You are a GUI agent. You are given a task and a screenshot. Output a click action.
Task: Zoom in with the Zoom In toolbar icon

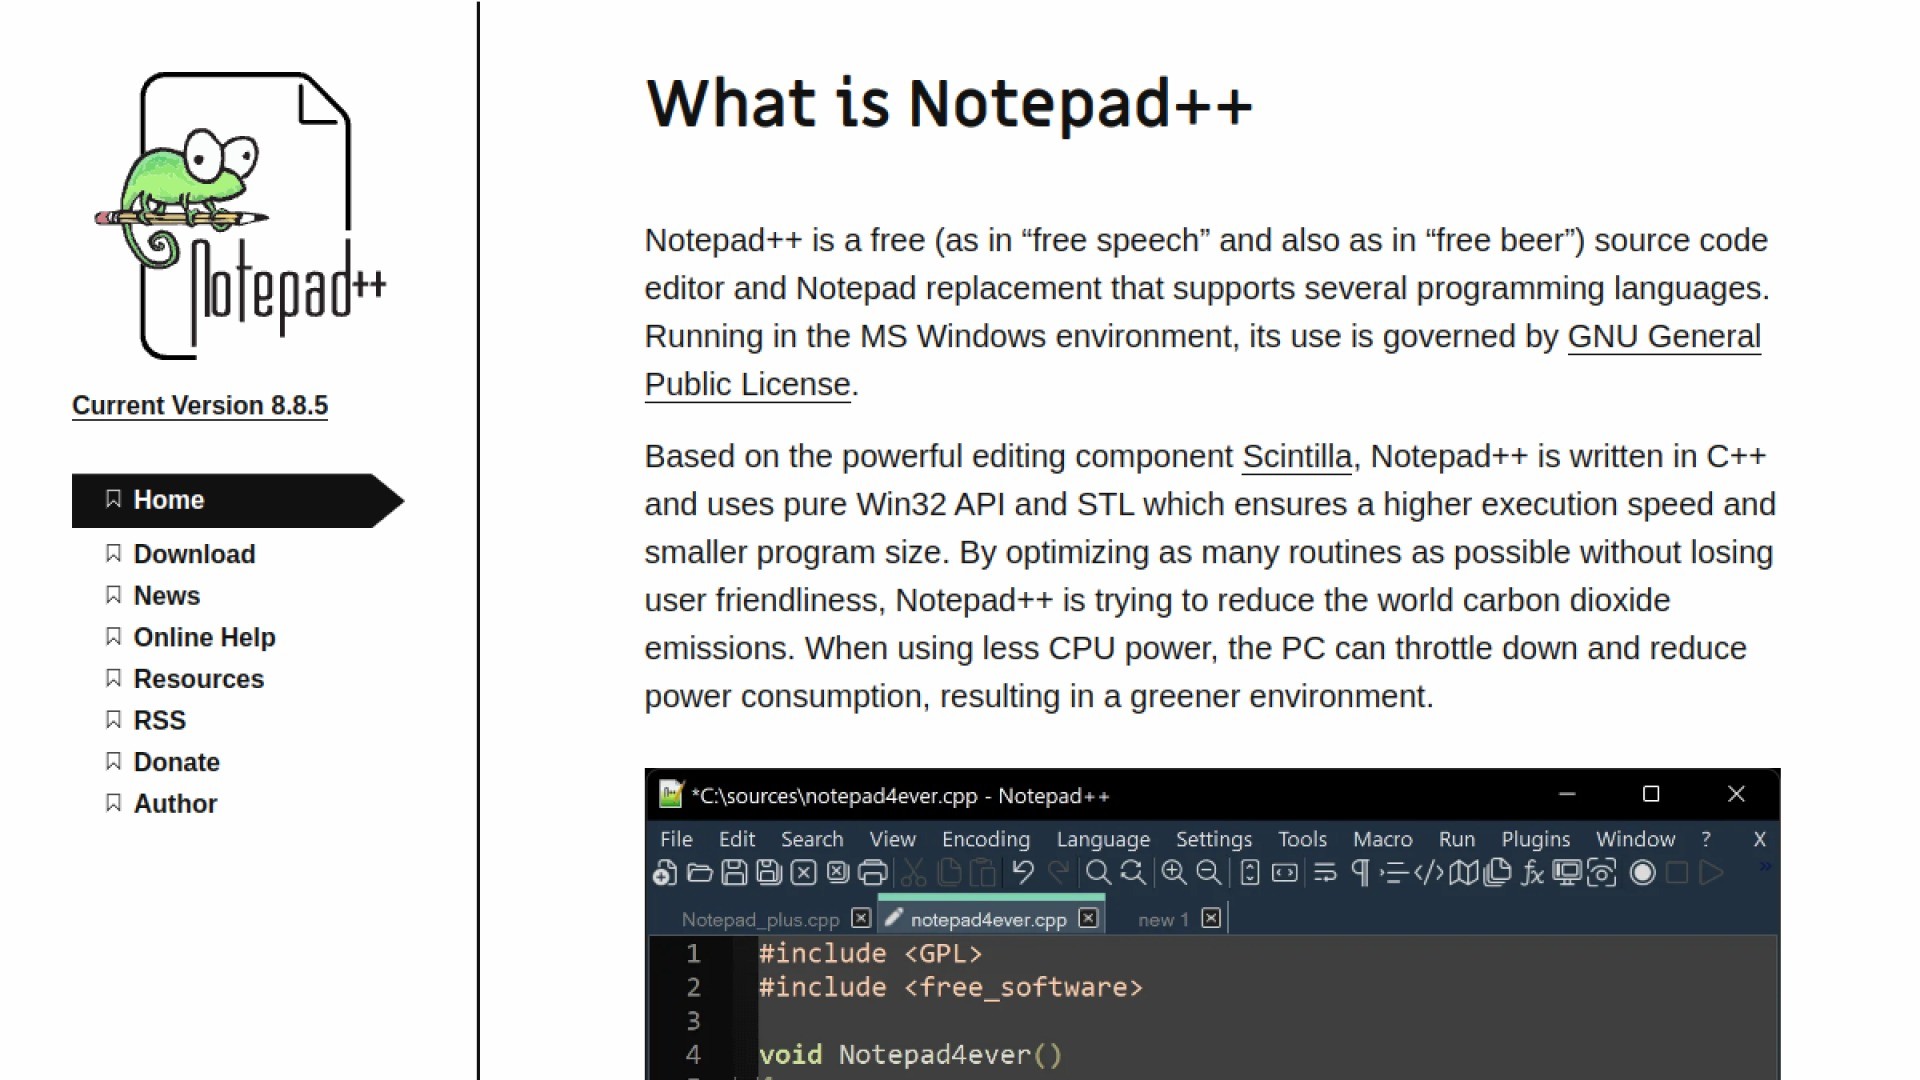(x=1171, y=873)
